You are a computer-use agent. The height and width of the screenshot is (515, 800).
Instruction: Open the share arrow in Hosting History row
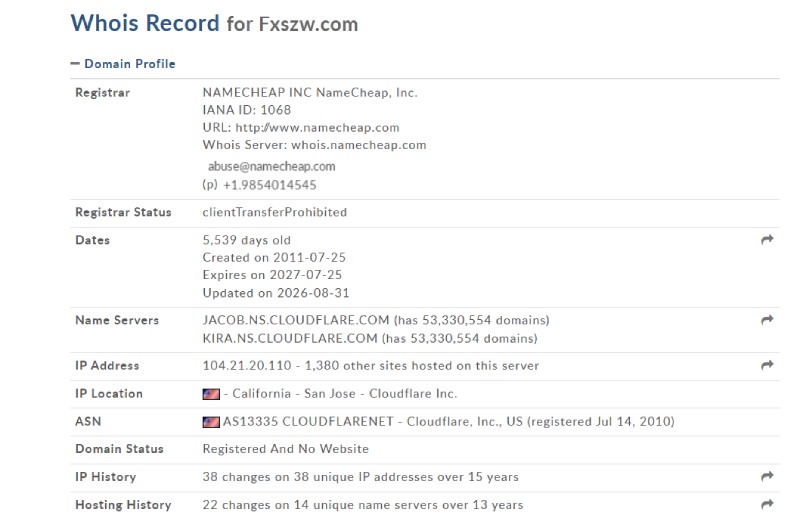[767, 504]
